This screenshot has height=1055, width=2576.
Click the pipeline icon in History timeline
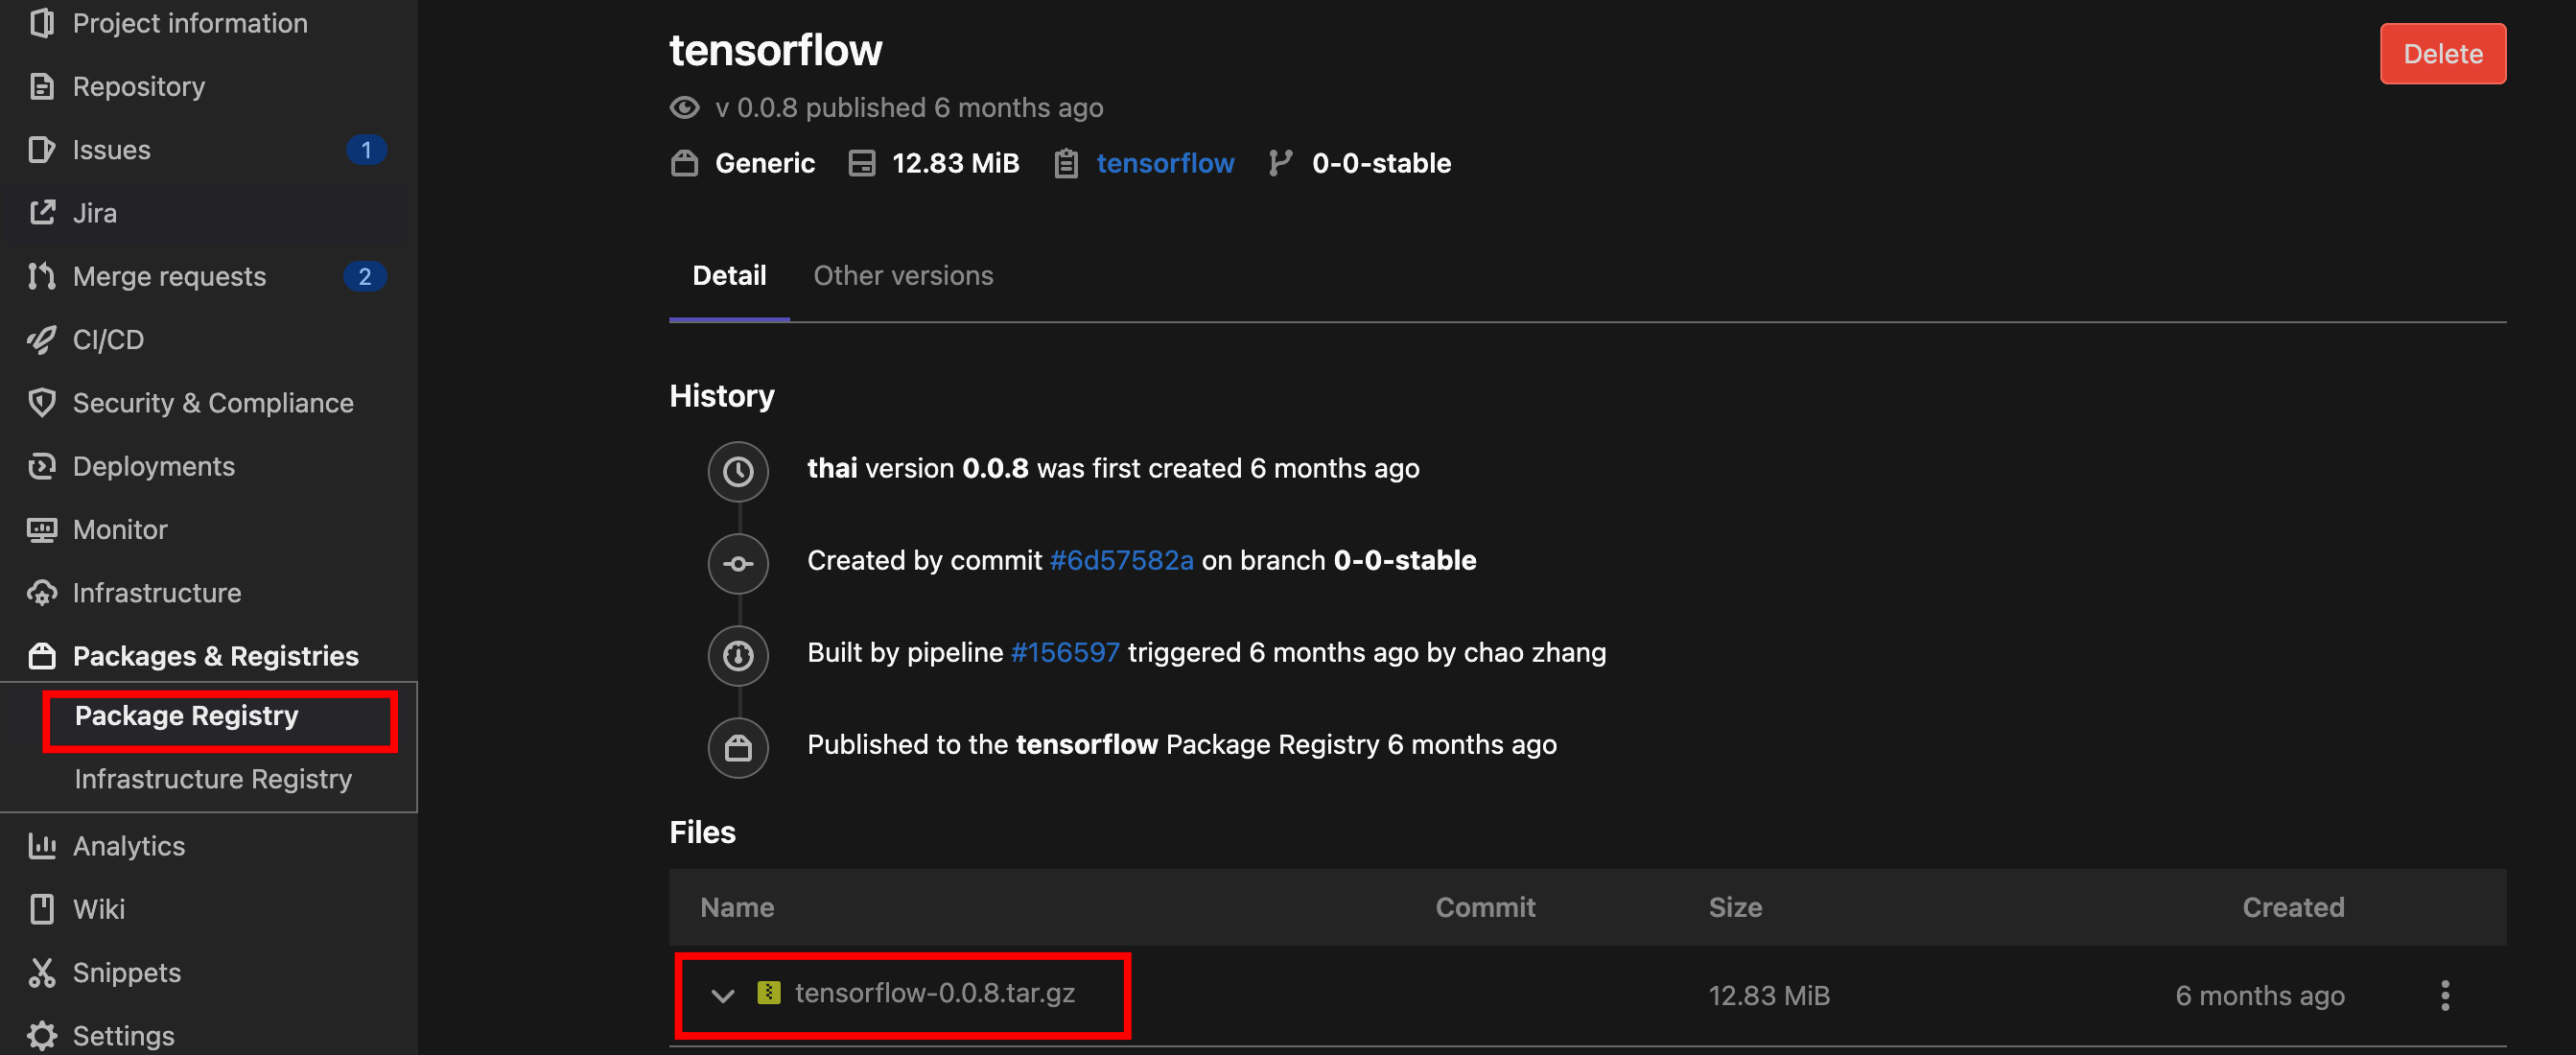[738, 656]
